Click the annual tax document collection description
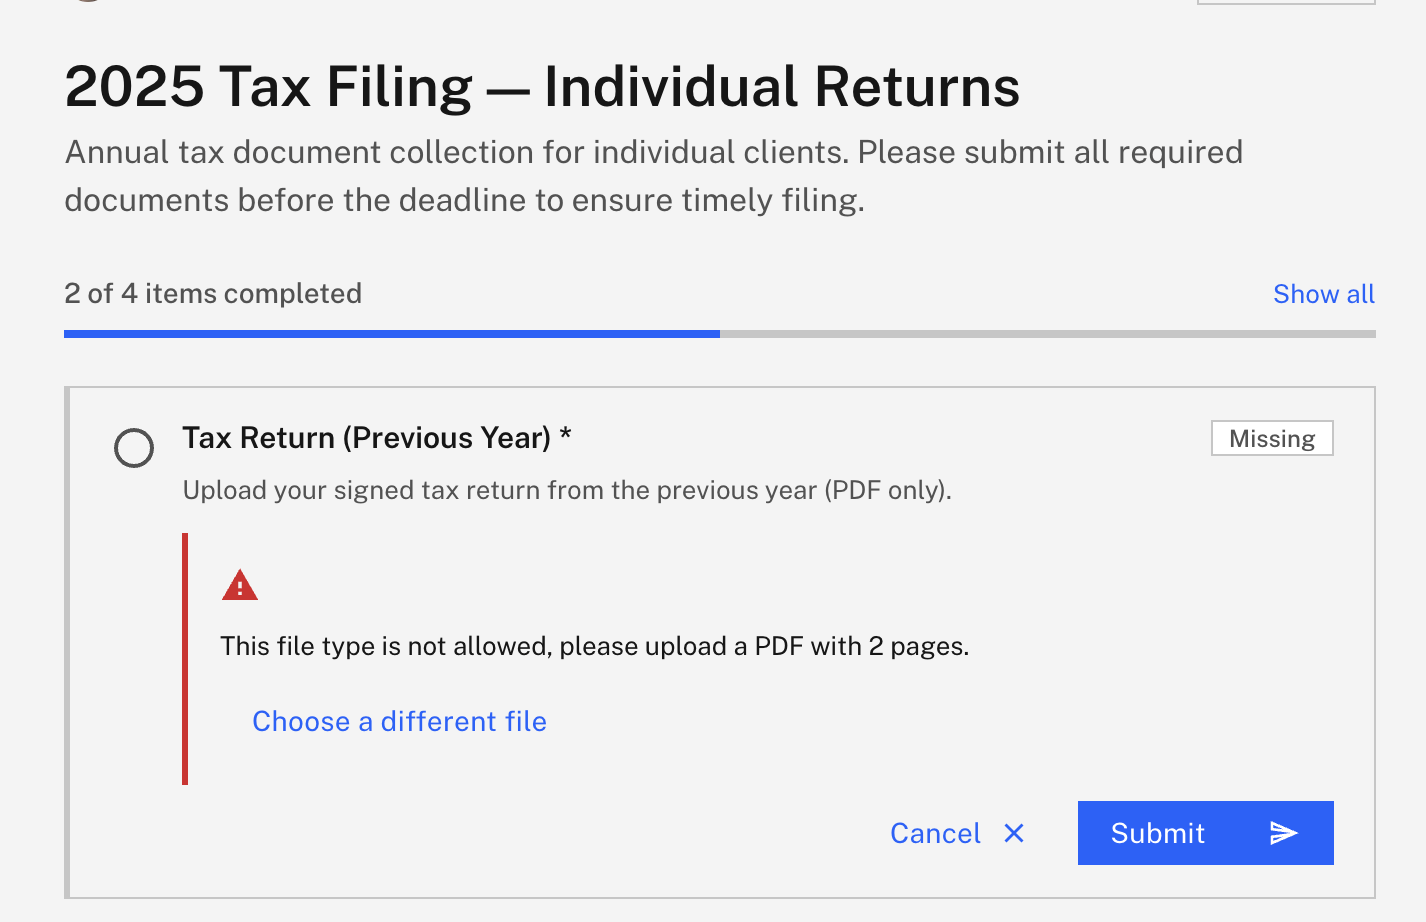Image resolution: width=1426 pixels, height=922 pixels. (x=653, y=176)
